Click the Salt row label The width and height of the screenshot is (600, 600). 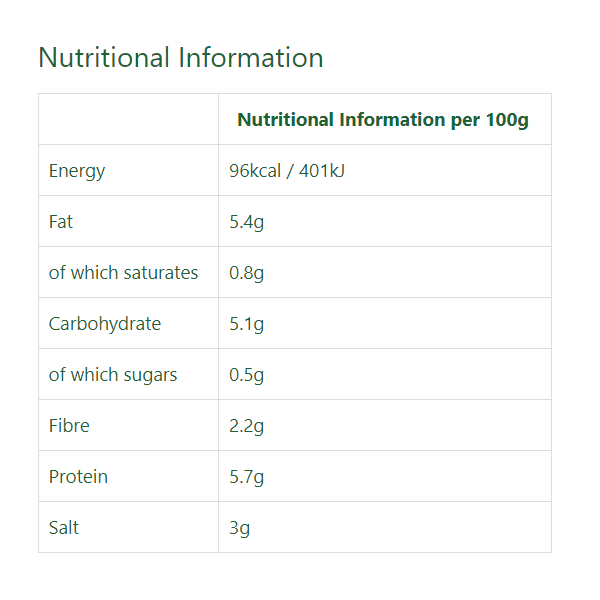click(64, 528)
